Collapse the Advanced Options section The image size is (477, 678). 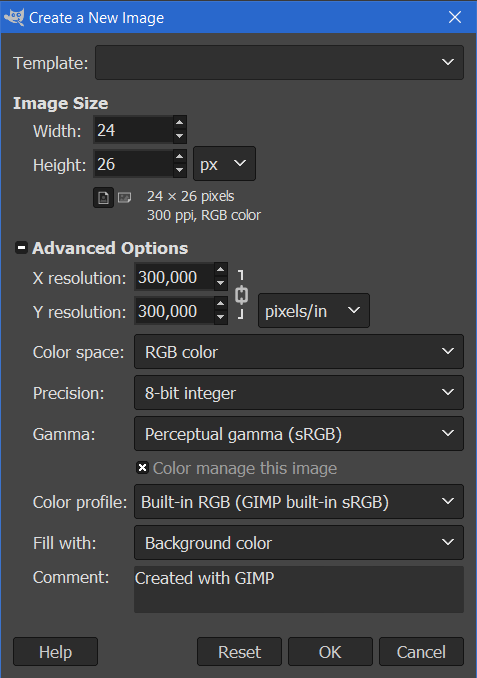click(x=21, y=248)
